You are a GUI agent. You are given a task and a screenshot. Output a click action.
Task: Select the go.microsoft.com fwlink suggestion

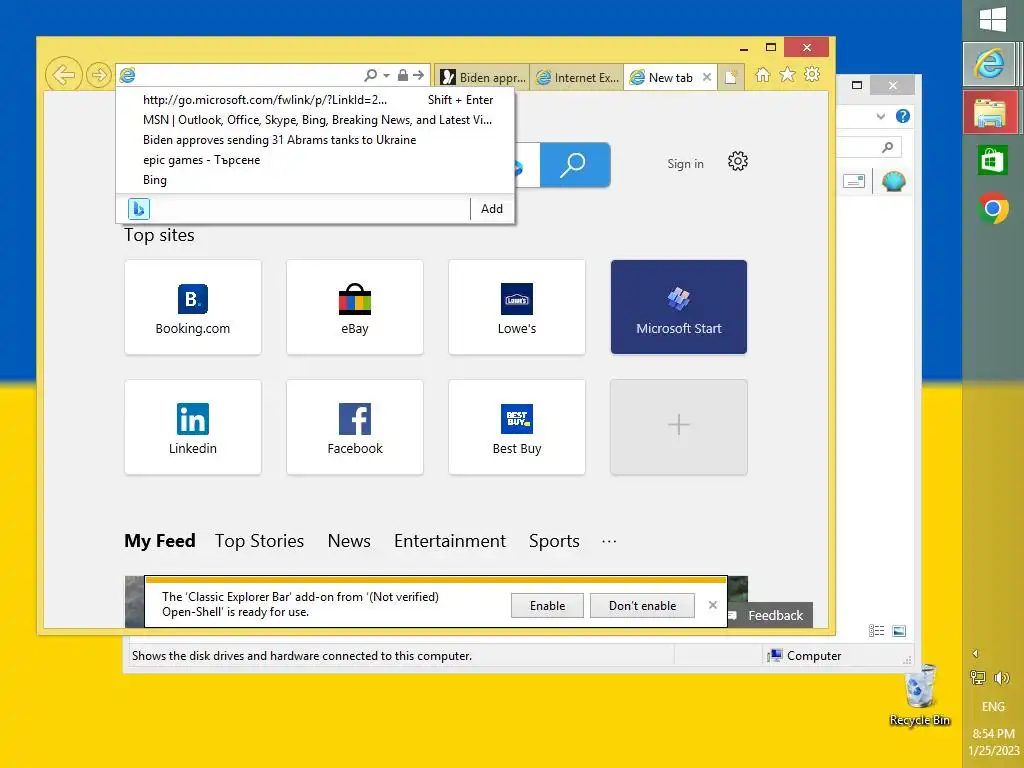[x=315, y=100]
